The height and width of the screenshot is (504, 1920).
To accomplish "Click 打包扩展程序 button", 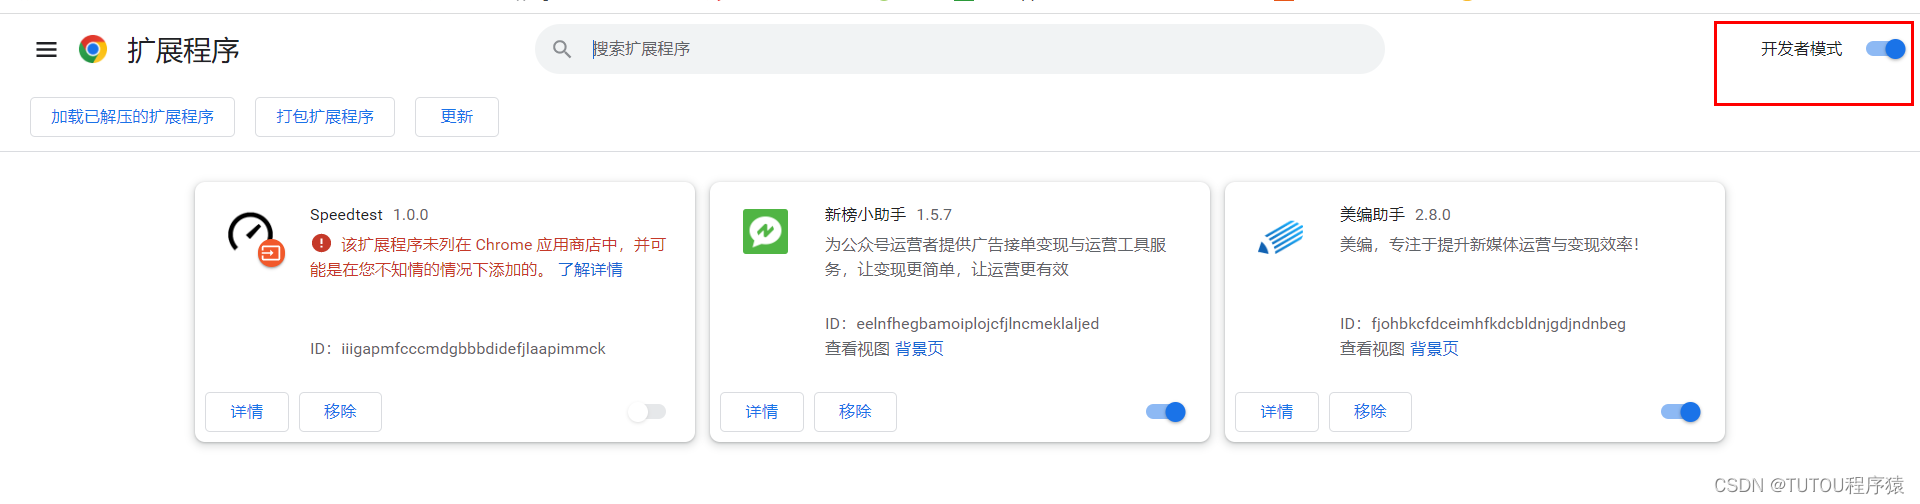I will [x=325, y=117].
